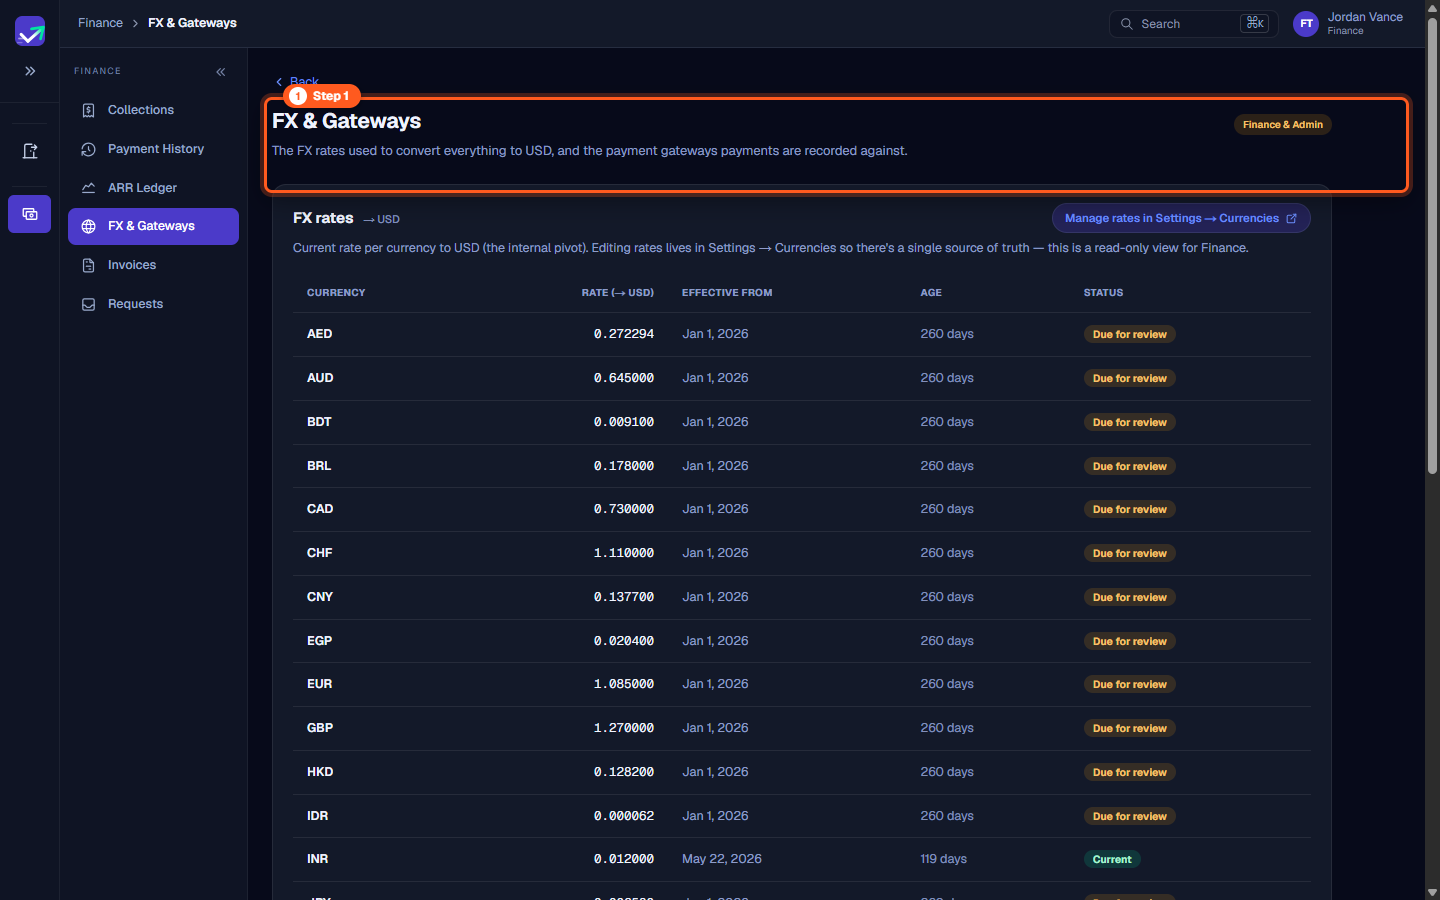The width and height of the screenshot is (1440, 900).
Task: Select FX & Gateways menu item
Action: tap(153, 226)
